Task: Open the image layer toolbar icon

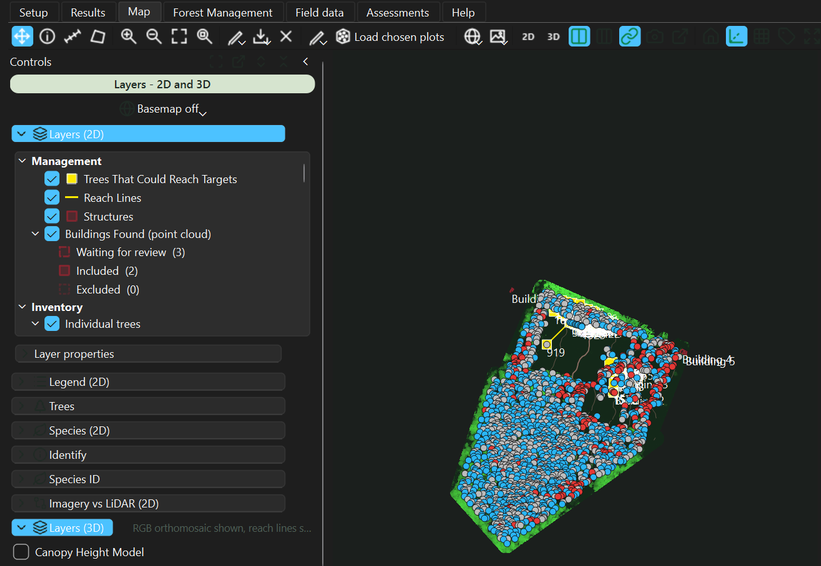Action: (x=498, y=37)
